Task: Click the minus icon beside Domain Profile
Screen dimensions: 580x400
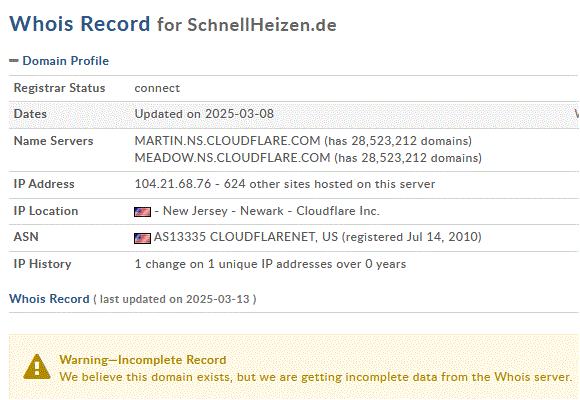Action: click(x=14, y=61)
